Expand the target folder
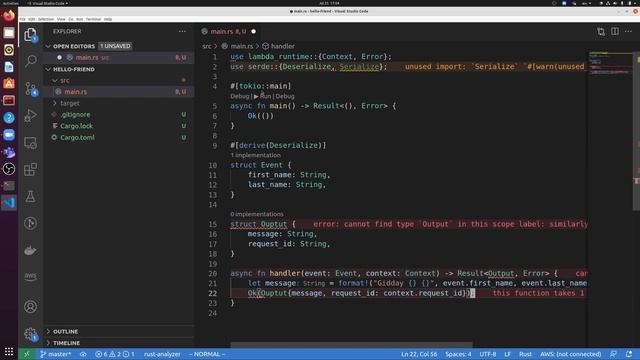The width and height of the screenshot is (640, 360). (x=55, y=103)
